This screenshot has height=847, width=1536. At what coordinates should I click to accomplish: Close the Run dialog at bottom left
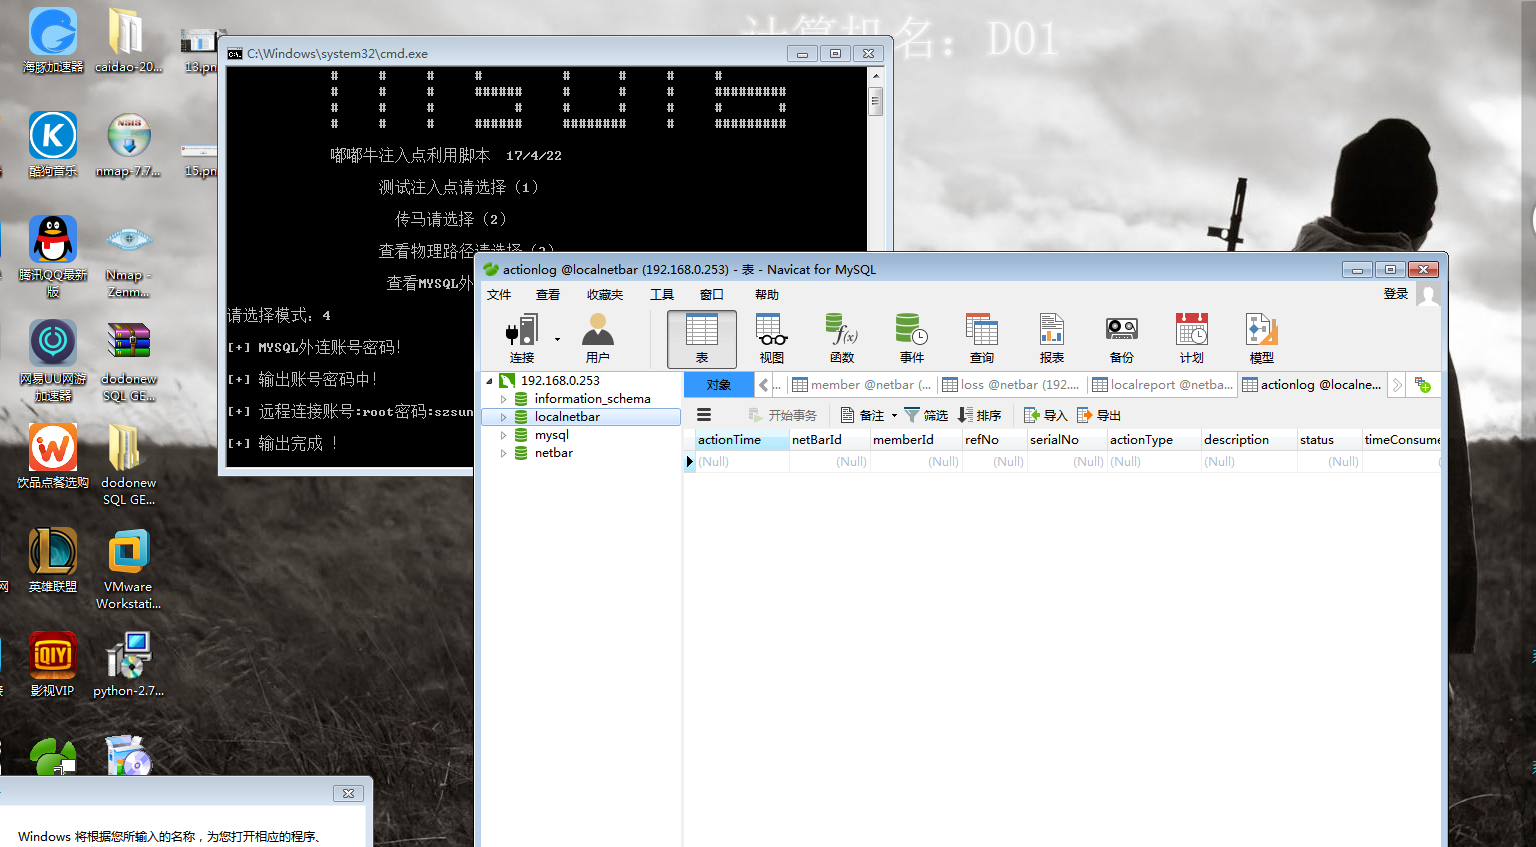(x=348, y=793)
